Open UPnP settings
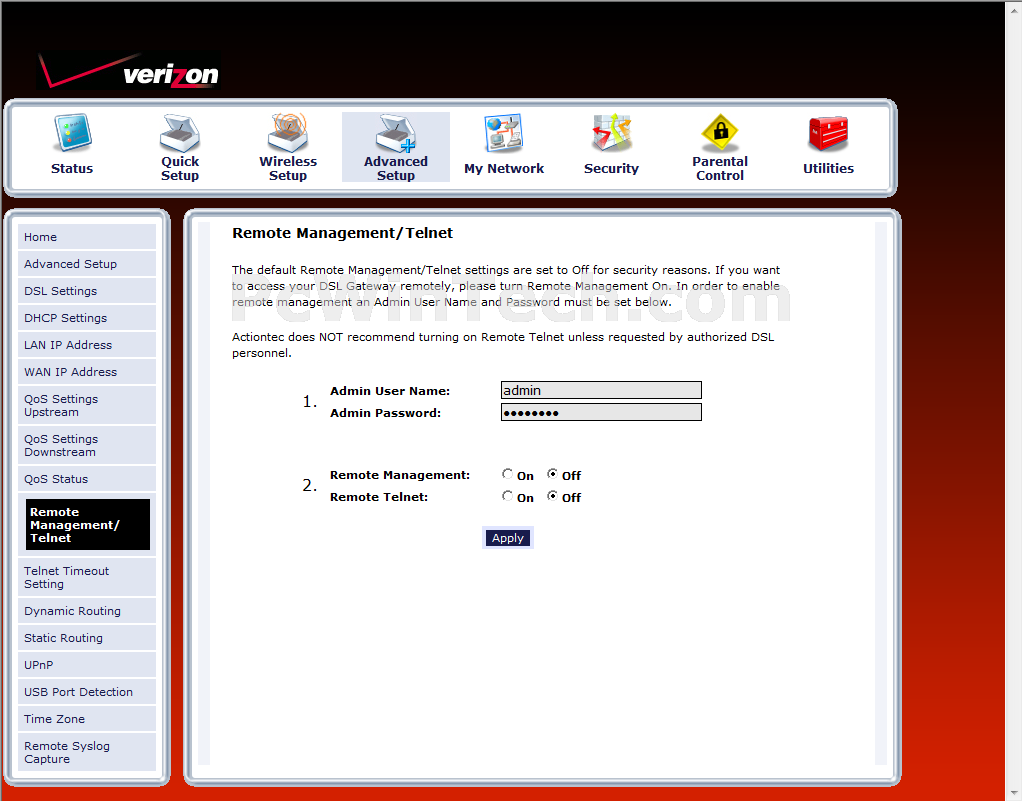This screenshot has width=1022, height=801. point(87,665)
